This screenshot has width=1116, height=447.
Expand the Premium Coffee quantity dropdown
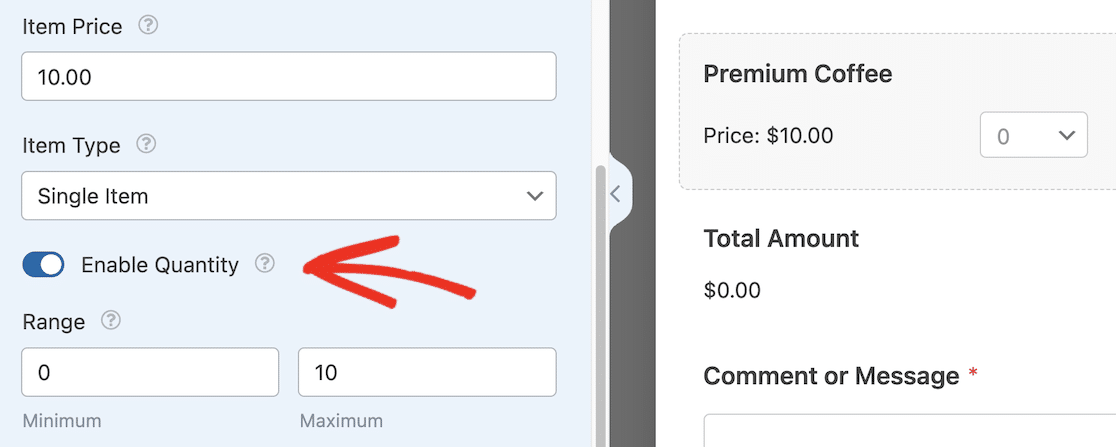pyautogui.click(x=1033, y=135)
